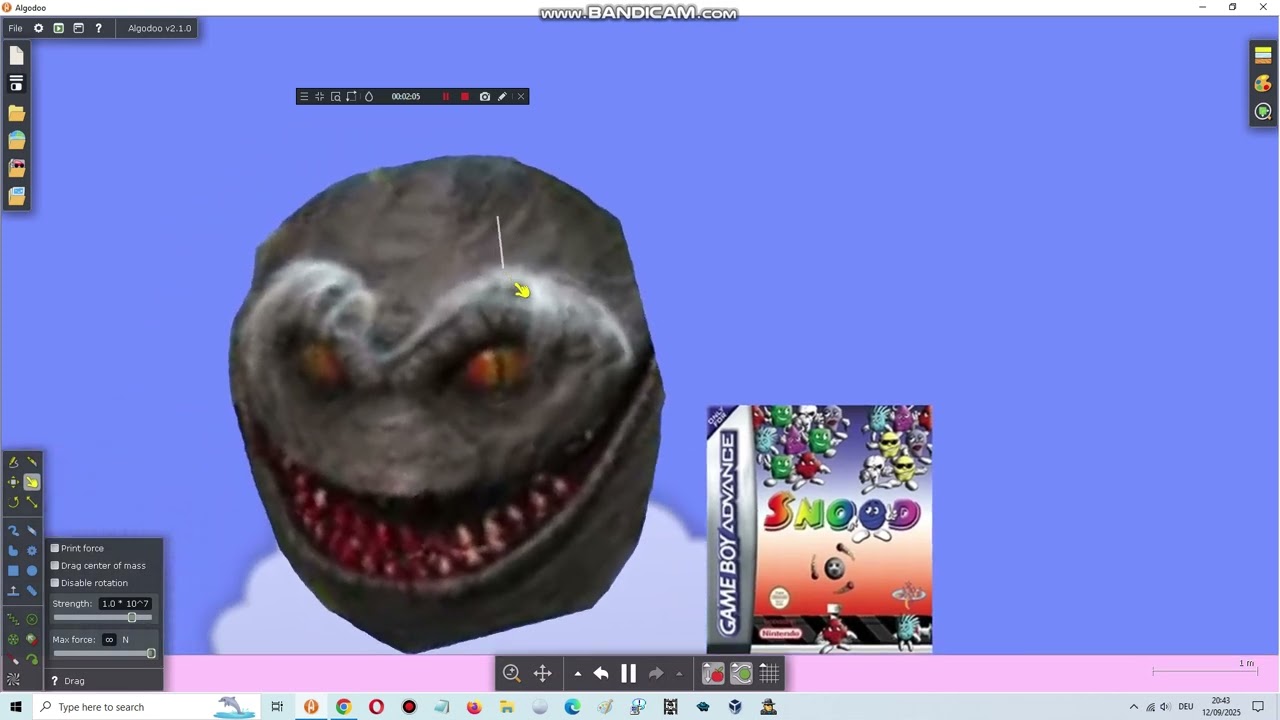Pause the simulation
Screen dimensions: 1280x720
(628, 673)
